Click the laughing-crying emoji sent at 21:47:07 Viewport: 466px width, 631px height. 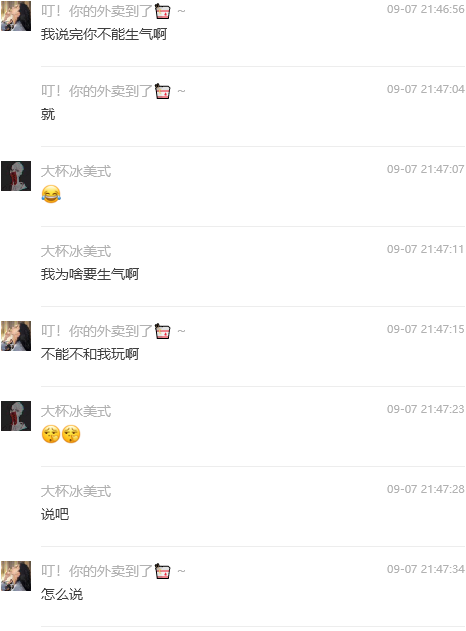(51, 194)
